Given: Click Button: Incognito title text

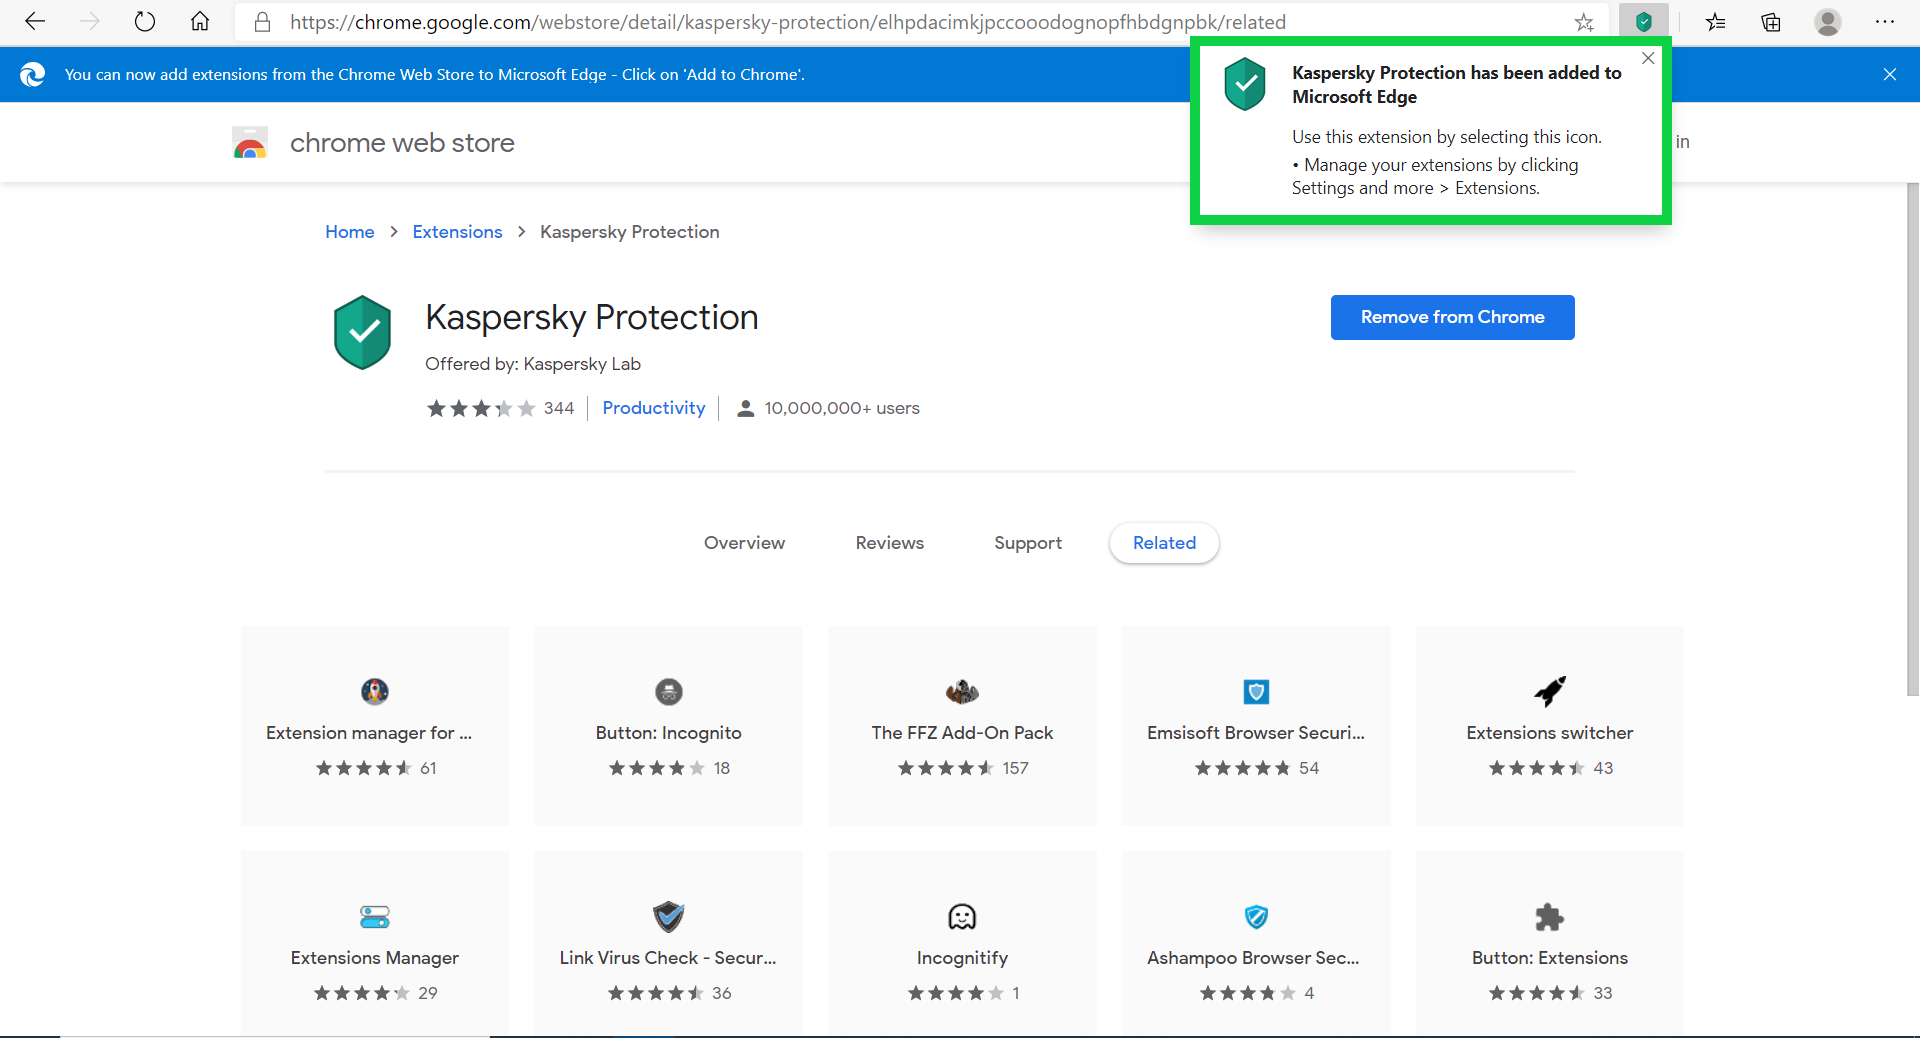Looking at the screenshot, I should [669, 733].
